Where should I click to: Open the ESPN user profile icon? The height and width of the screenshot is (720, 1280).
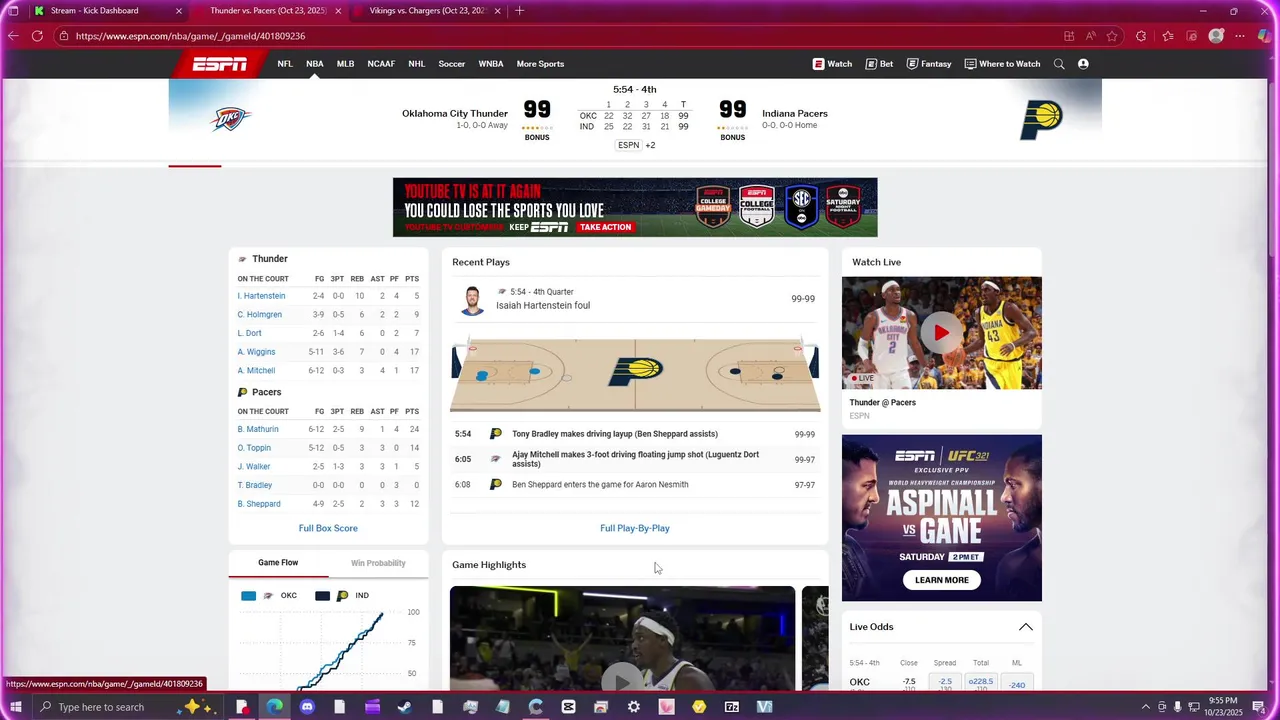(x=1083, y=64)
